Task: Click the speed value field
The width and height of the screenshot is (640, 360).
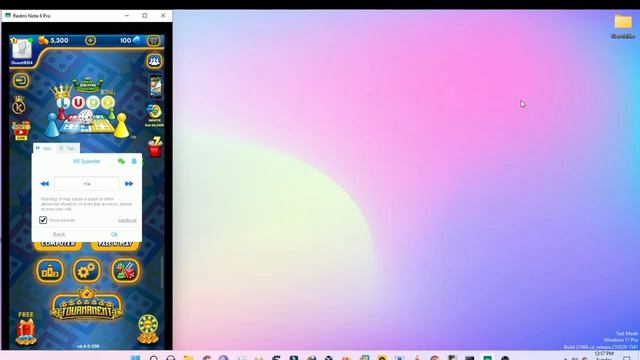Action: click(x=87, y=184)
